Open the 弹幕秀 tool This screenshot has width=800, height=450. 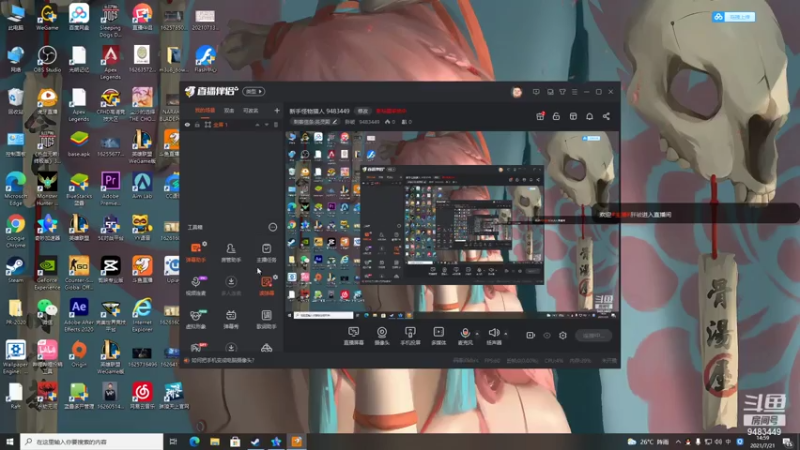coord(231,319)
